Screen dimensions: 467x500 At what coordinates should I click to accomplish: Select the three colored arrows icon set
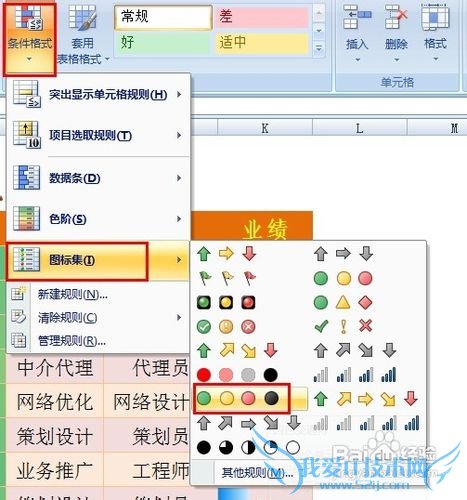click(x=226, y=254)
